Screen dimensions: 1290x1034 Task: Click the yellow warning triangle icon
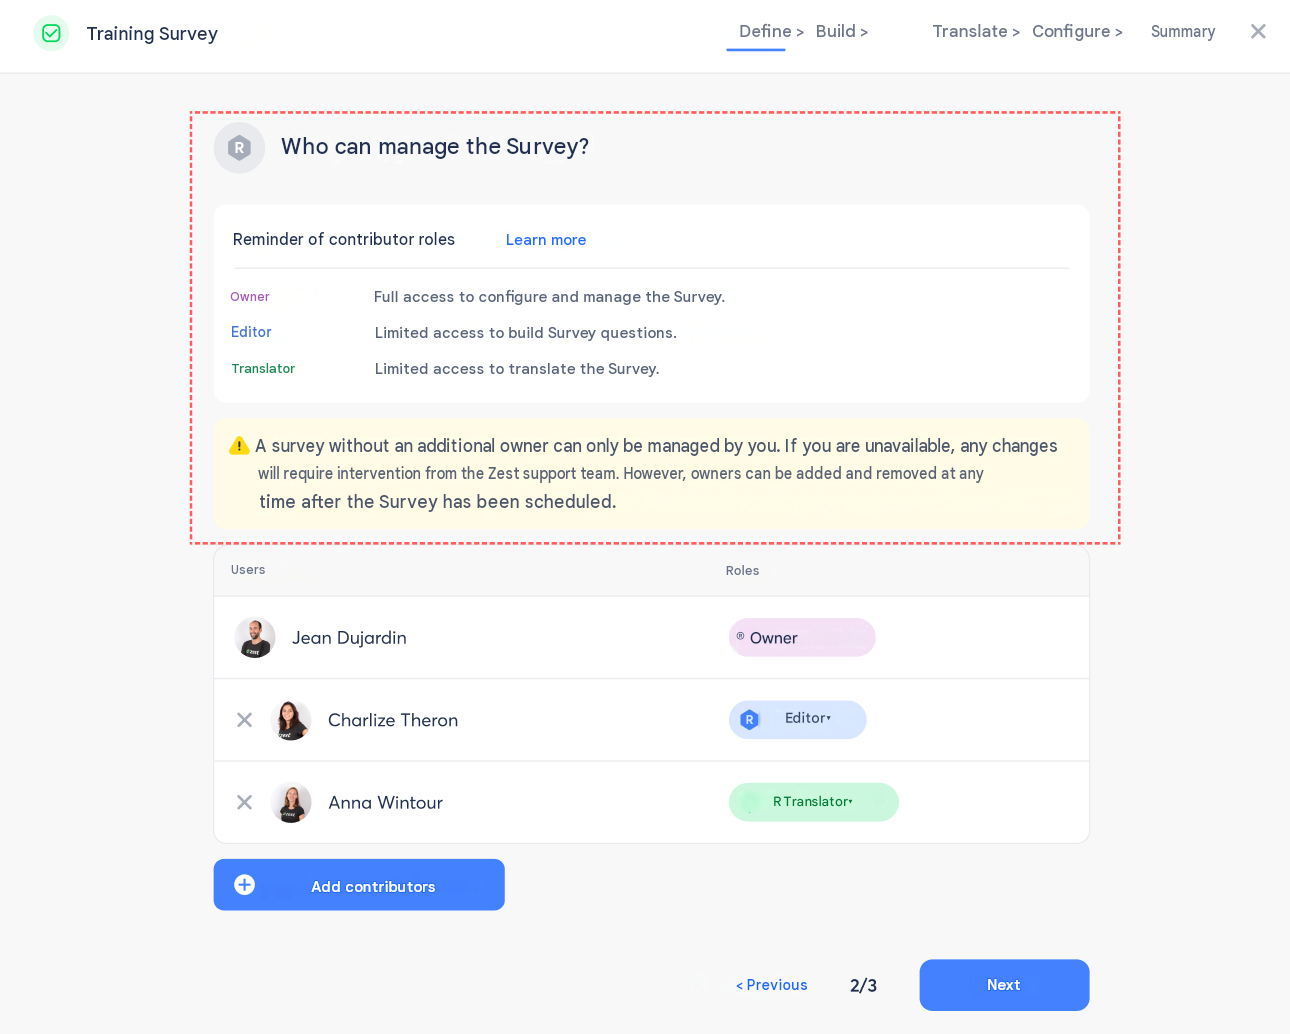pyautogui.click(x=239, y=446)
